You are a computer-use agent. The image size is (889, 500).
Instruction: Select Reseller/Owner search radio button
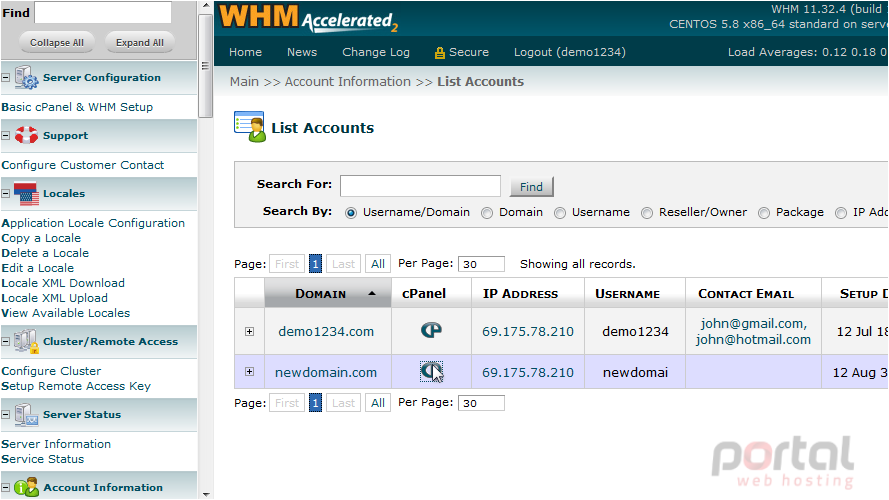click(647, 213)
